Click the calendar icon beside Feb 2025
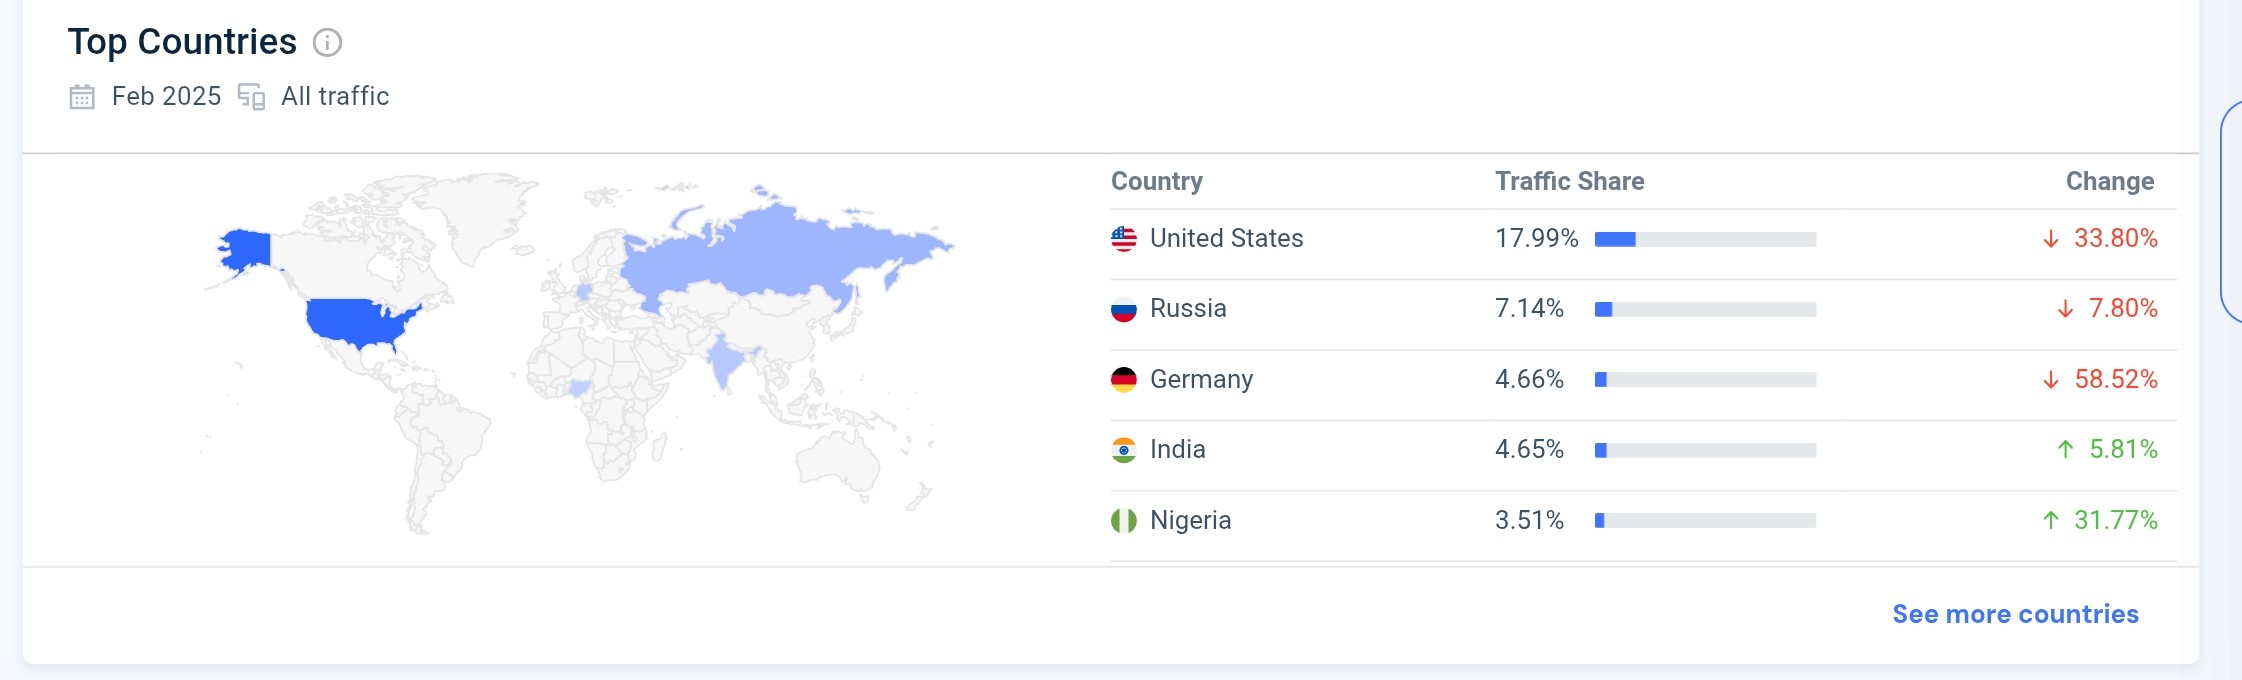2242x680 pixels. [82, 97]
